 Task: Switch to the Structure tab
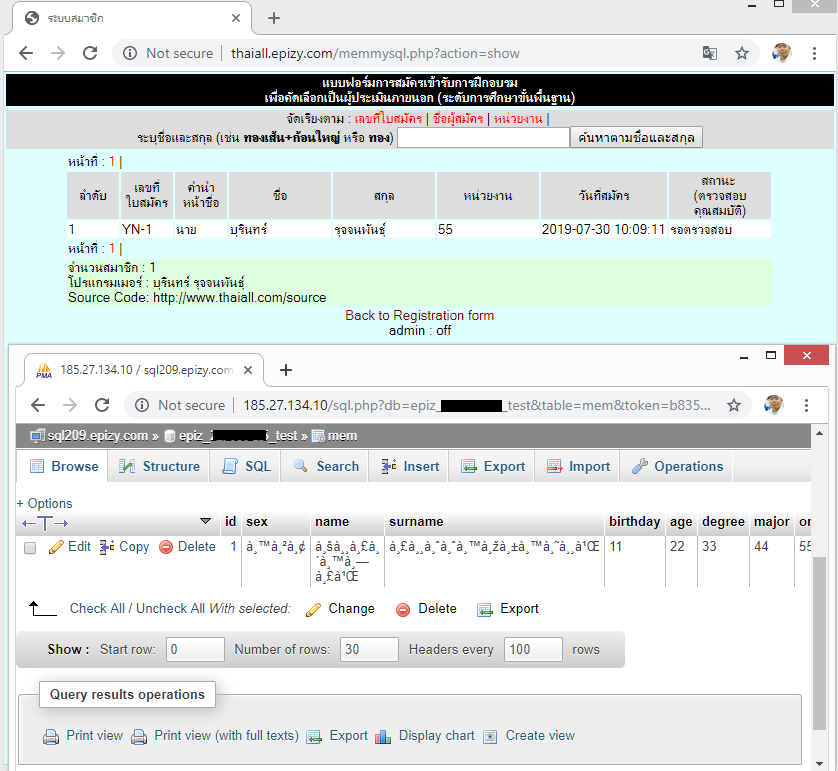[160, 466]
